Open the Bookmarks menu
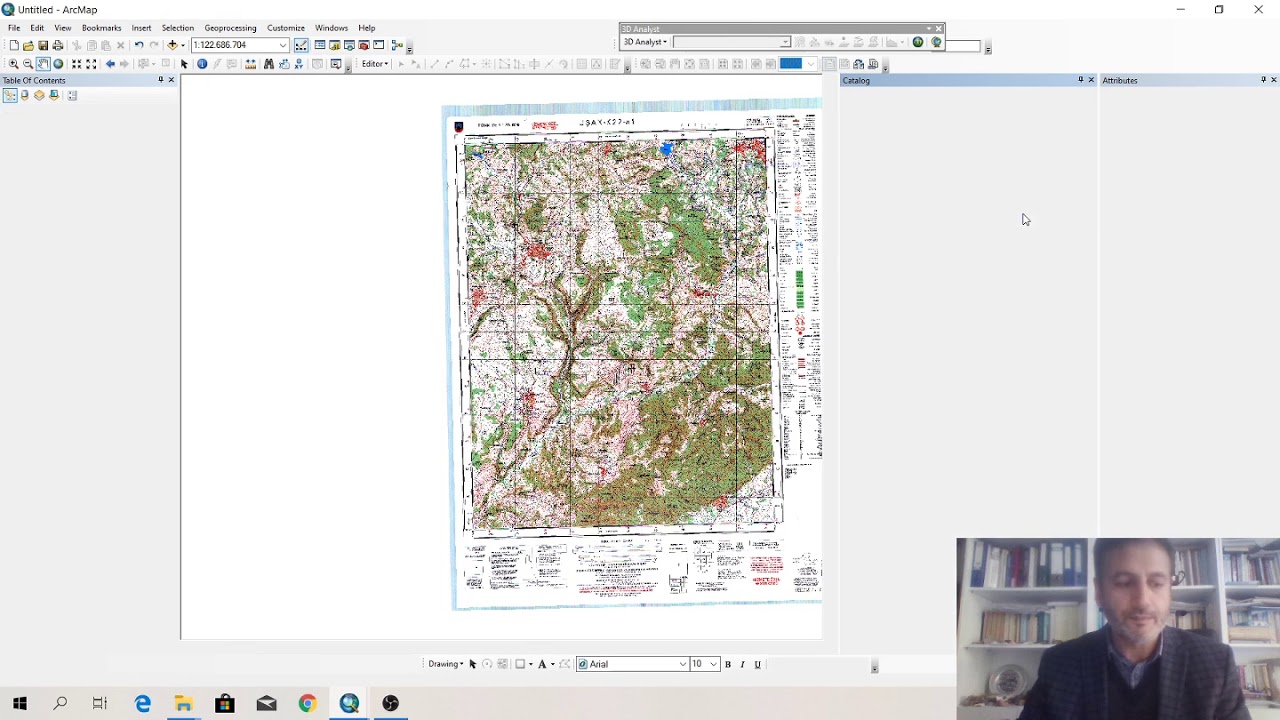 [x=101, y=28]
